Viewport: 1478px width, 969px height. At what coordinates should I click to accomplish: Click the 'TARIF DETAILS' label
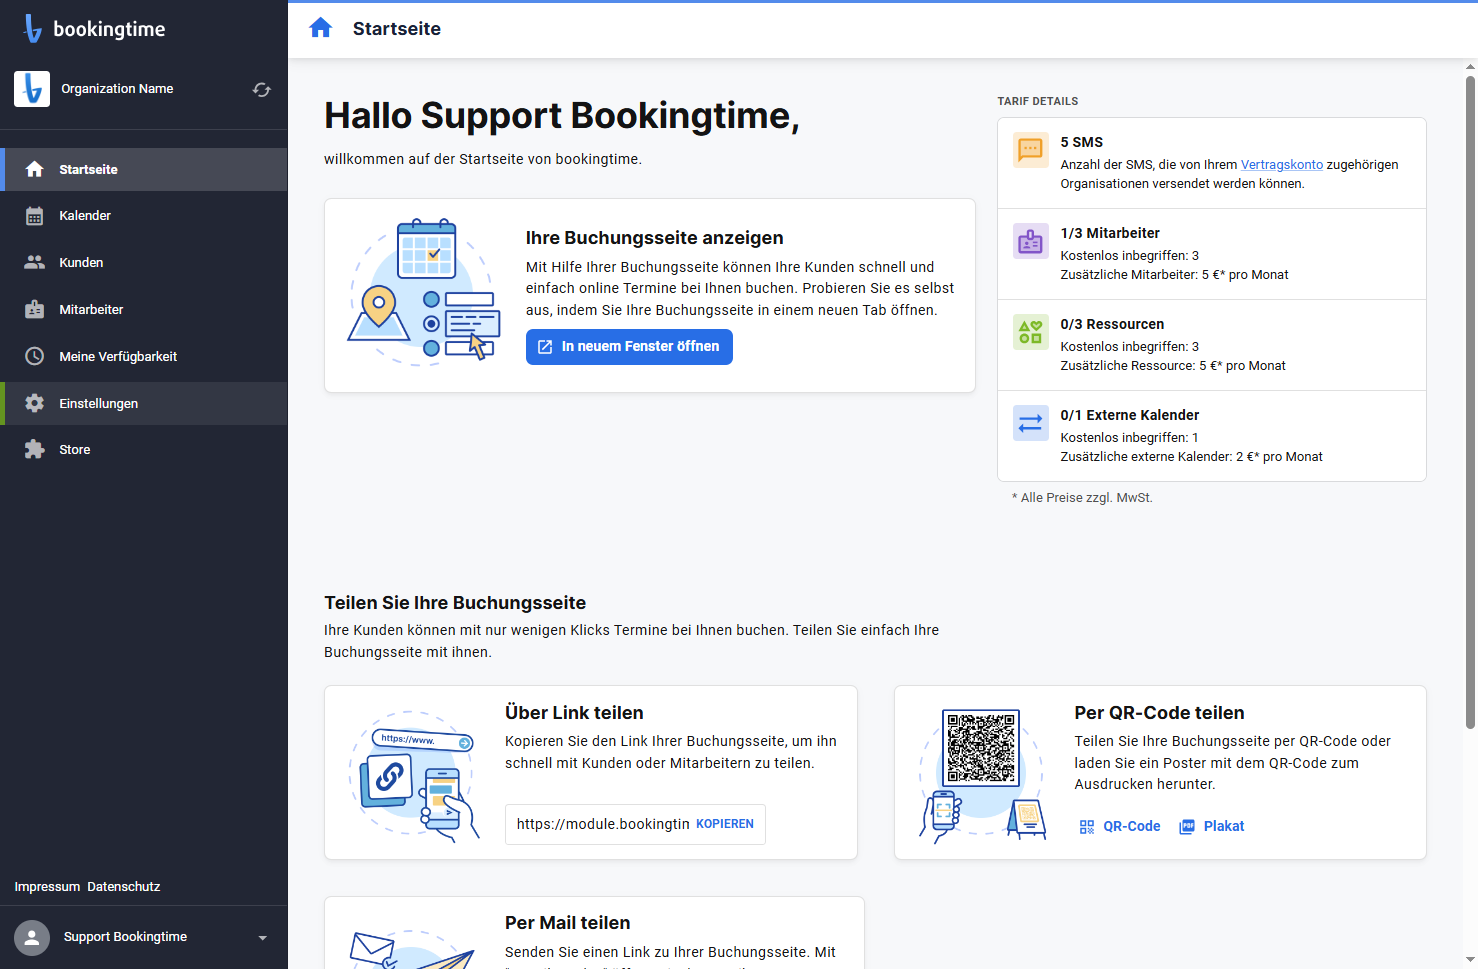click(1037, 101)
